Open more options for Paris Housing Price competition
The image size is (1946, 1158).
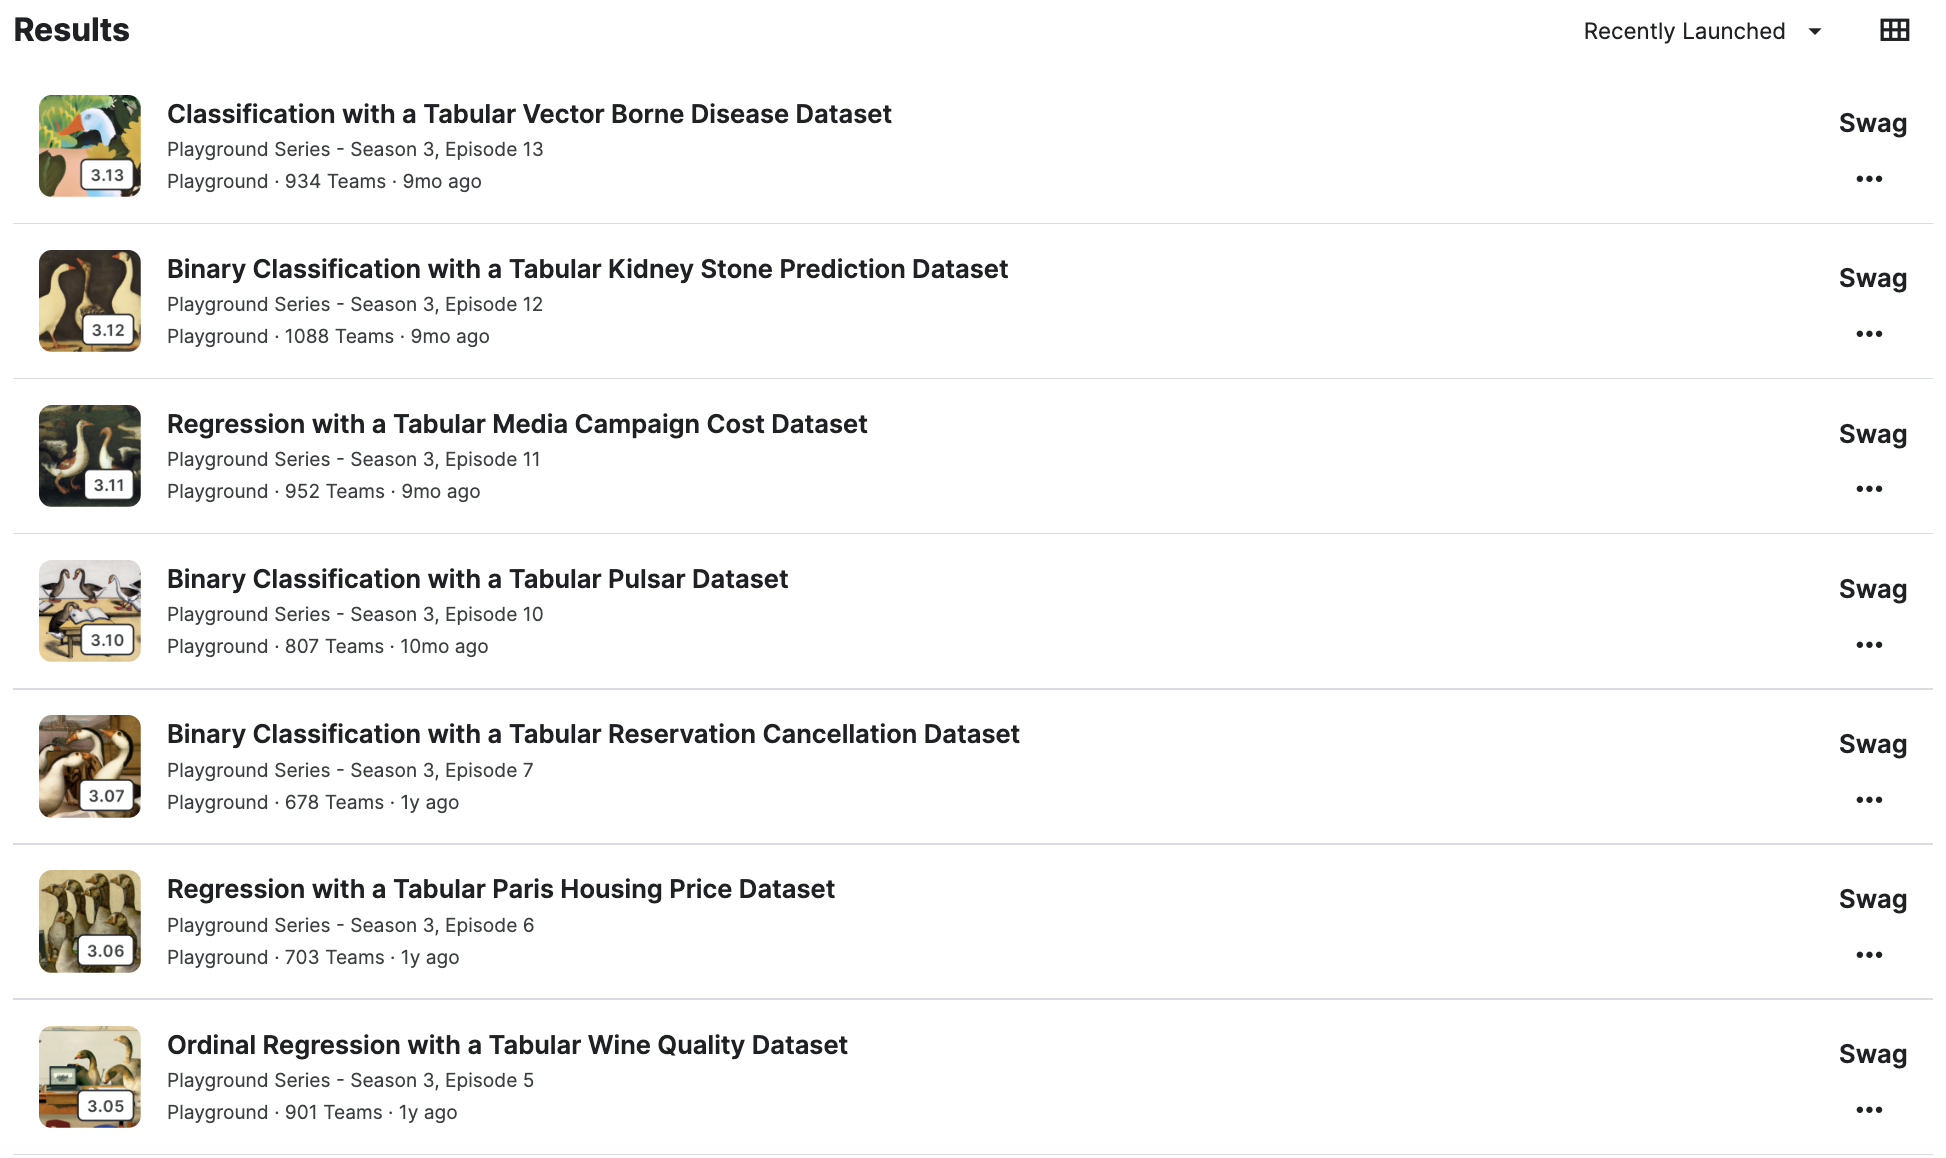[x=1868, y=955]
